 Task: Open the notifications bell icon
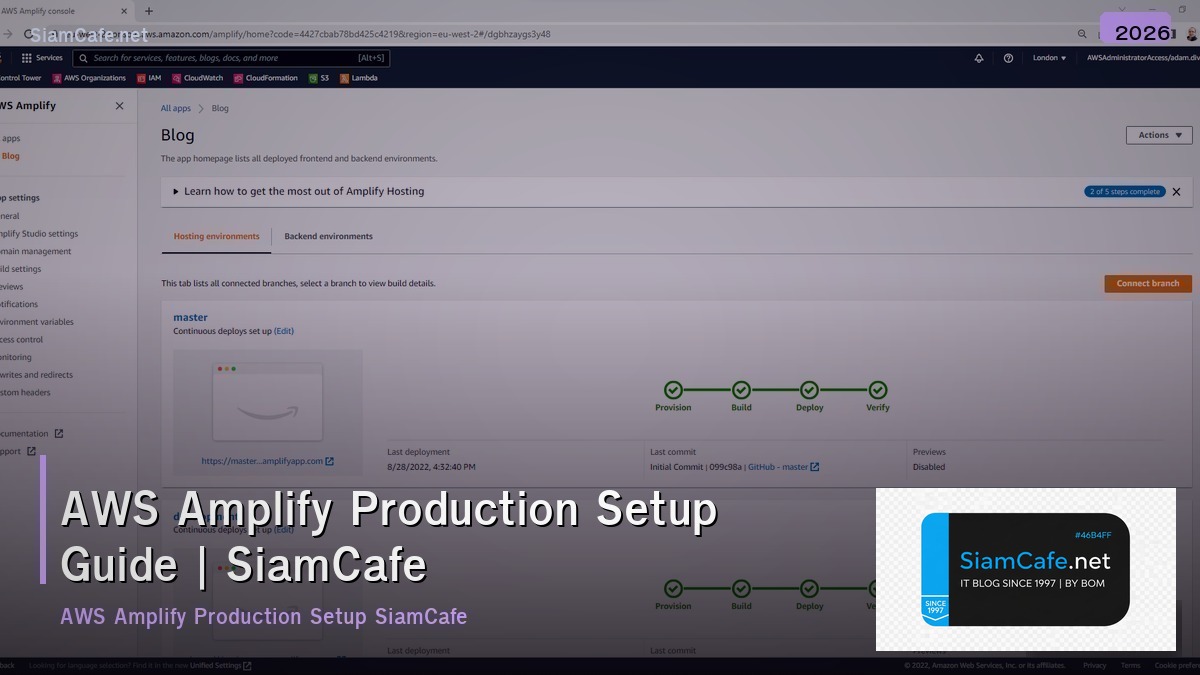point(978,58)
